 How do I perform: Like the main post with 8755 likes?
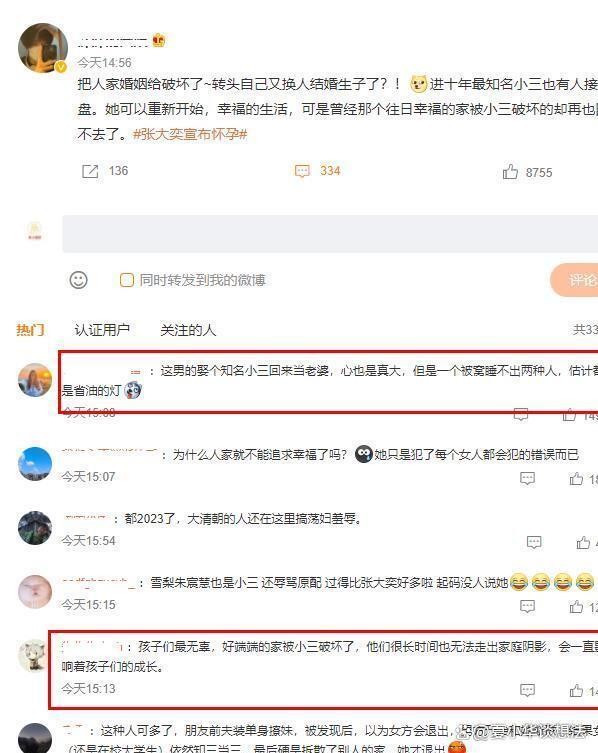click(510, 171)
